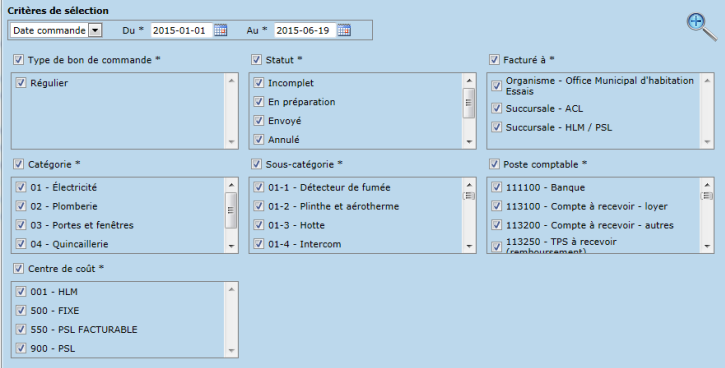Uncheck the En préparation status
This screenshot has height=368, width=725.
[x=258, y=102]
